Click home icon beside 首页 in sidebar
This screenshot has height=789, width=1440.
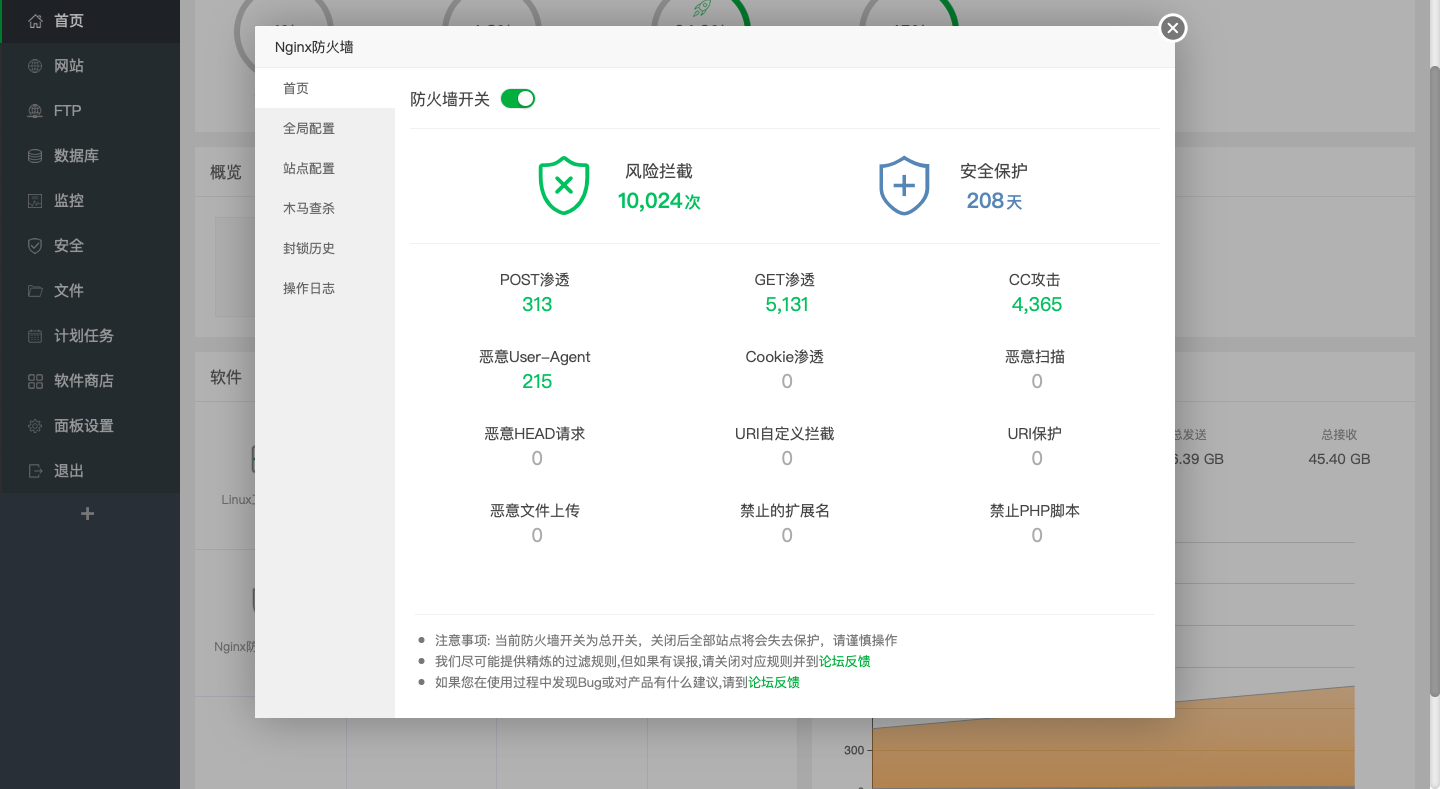tap(35, 20)
